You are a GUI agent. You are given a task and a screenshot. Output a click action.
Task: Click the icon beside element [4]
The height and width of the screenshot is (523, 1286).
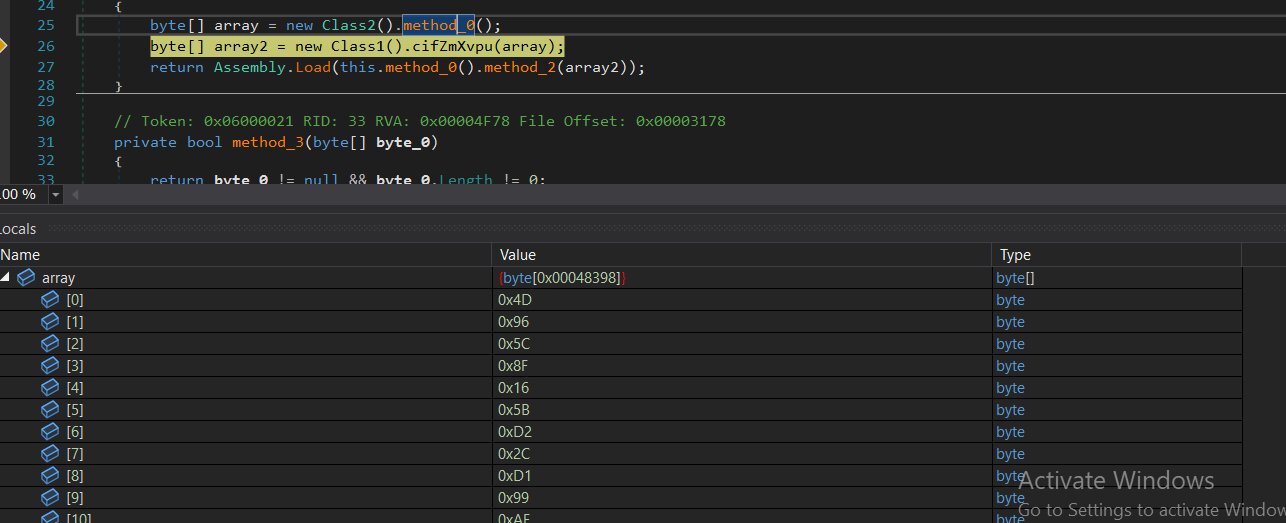click(50, 388)
